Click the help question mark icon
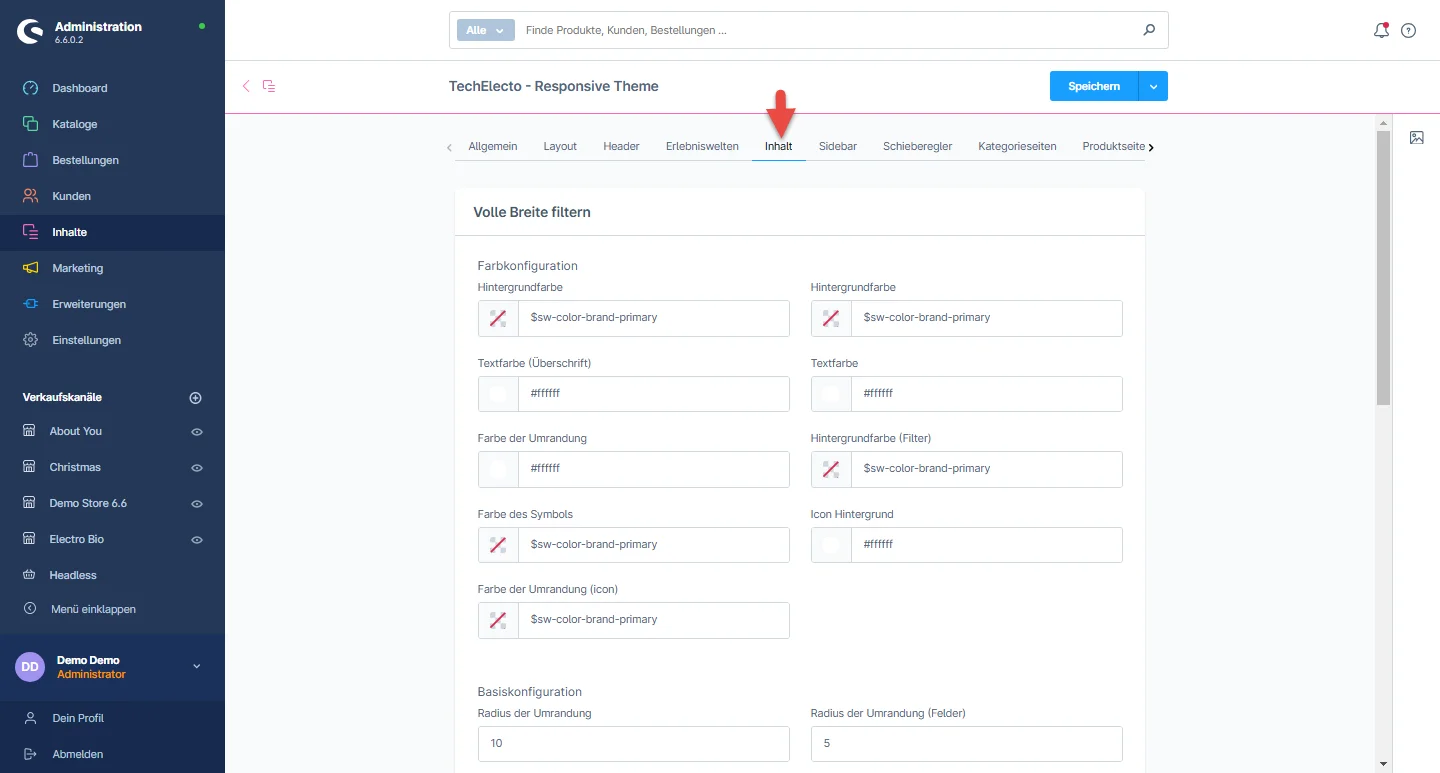This screenshot has width=1440, height=773. 1408,31
